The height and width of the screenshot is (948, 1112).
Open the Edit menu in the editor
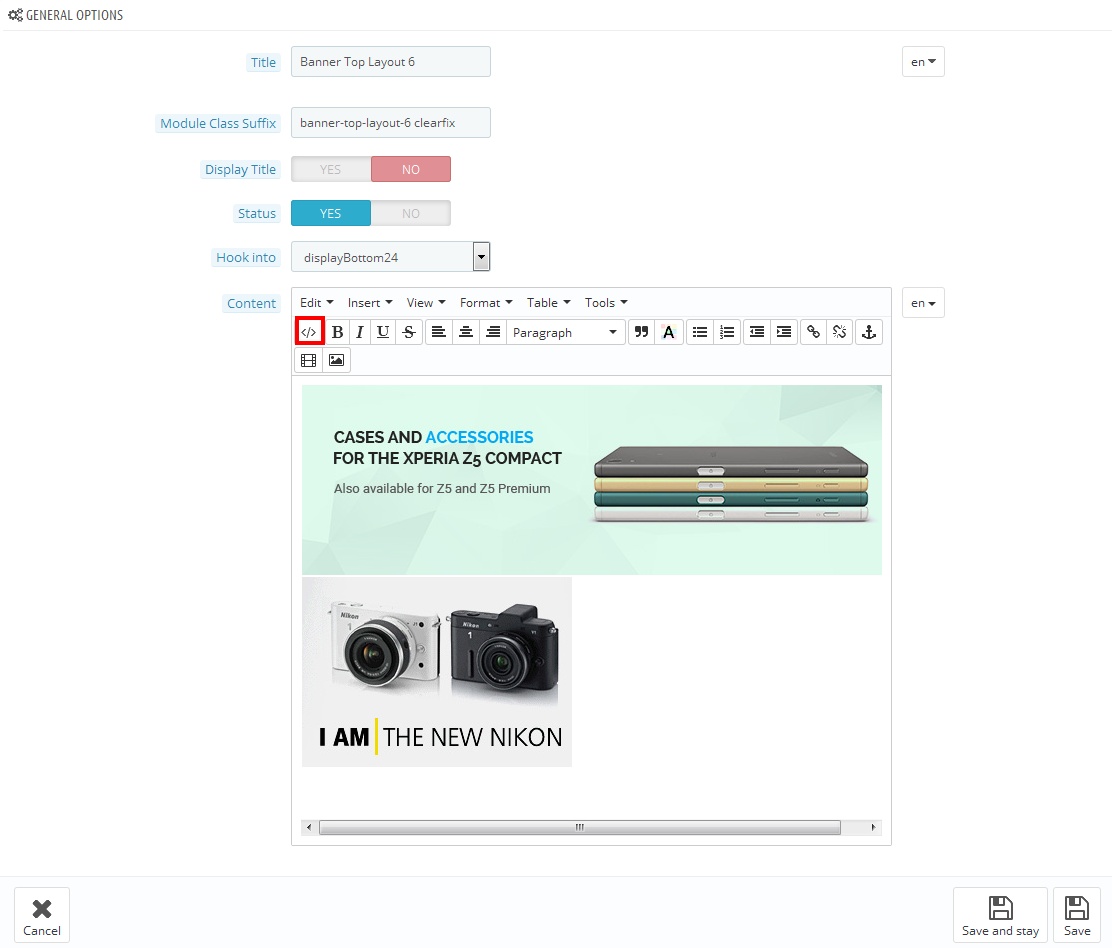pos(316,303)
